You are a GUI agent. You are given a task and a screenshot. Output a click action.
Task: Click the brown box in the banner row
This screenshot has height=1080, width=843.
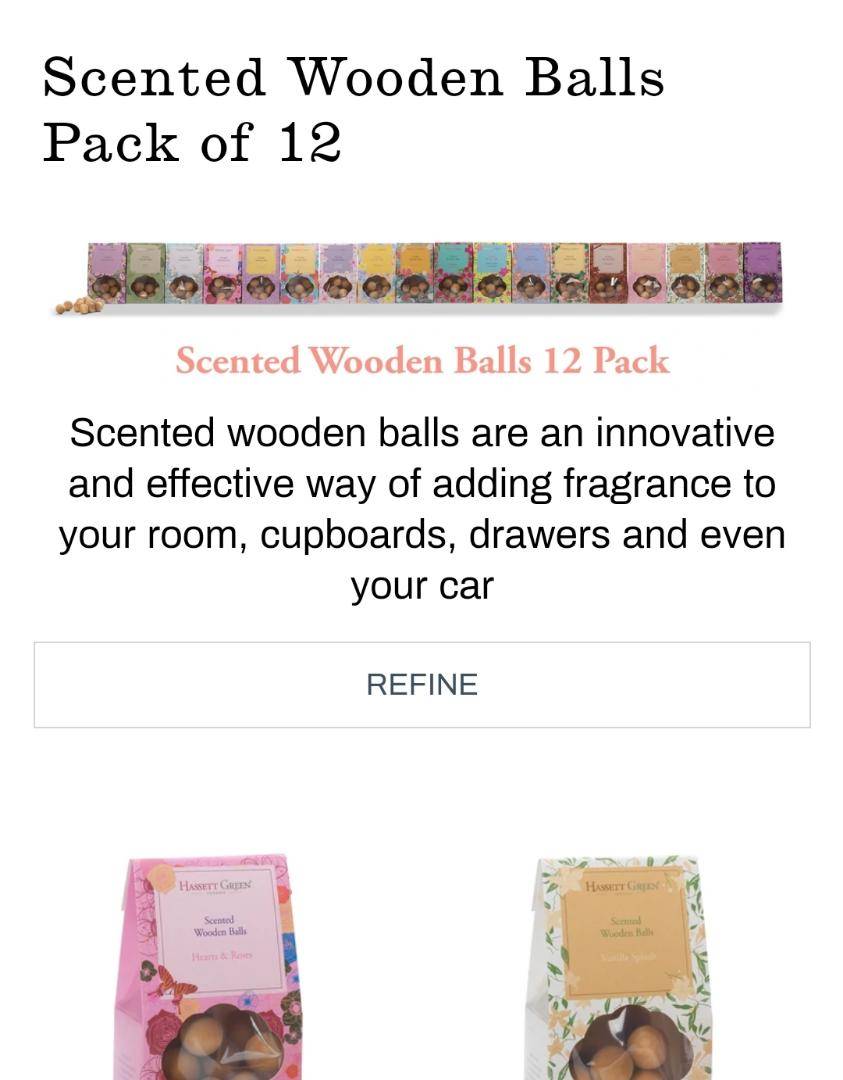pyautogui.click(x=608, y=273)
